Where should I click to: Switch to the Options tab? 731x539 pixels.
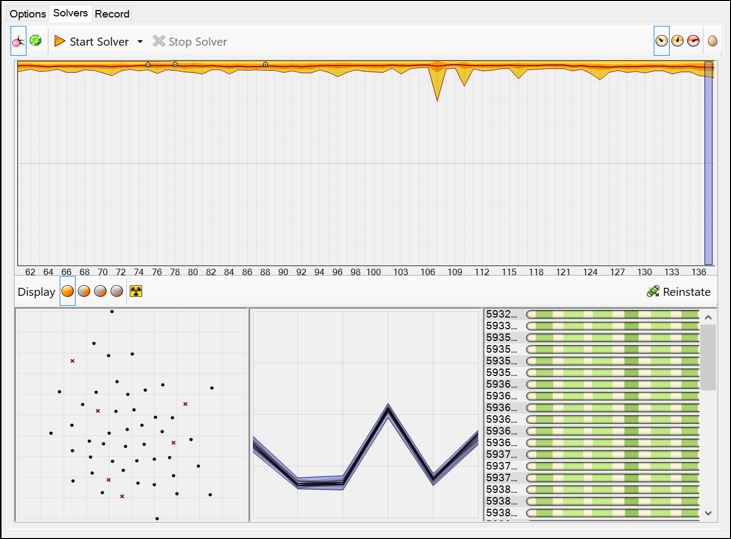point(28,14)
